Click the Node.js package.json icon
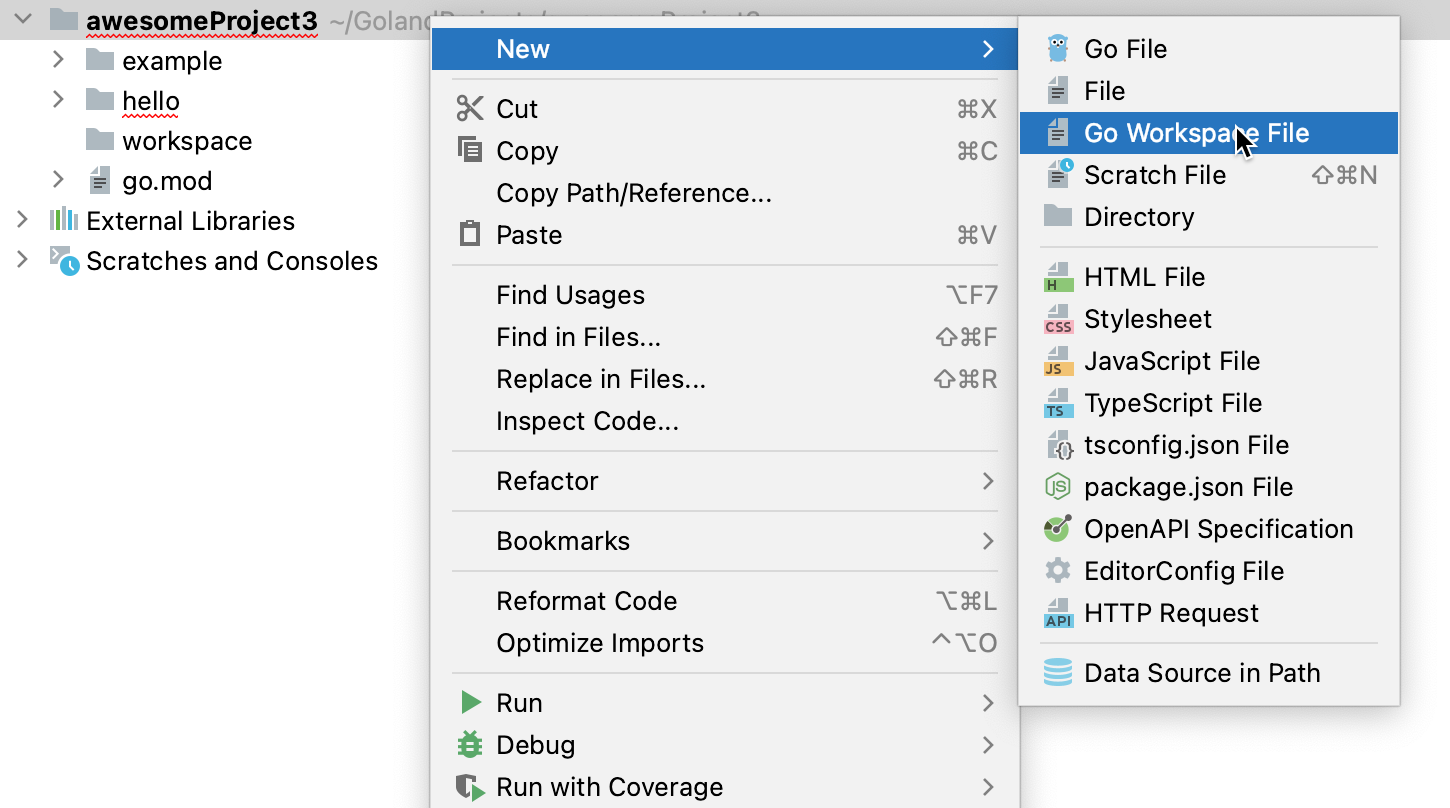 [1057, 487]
